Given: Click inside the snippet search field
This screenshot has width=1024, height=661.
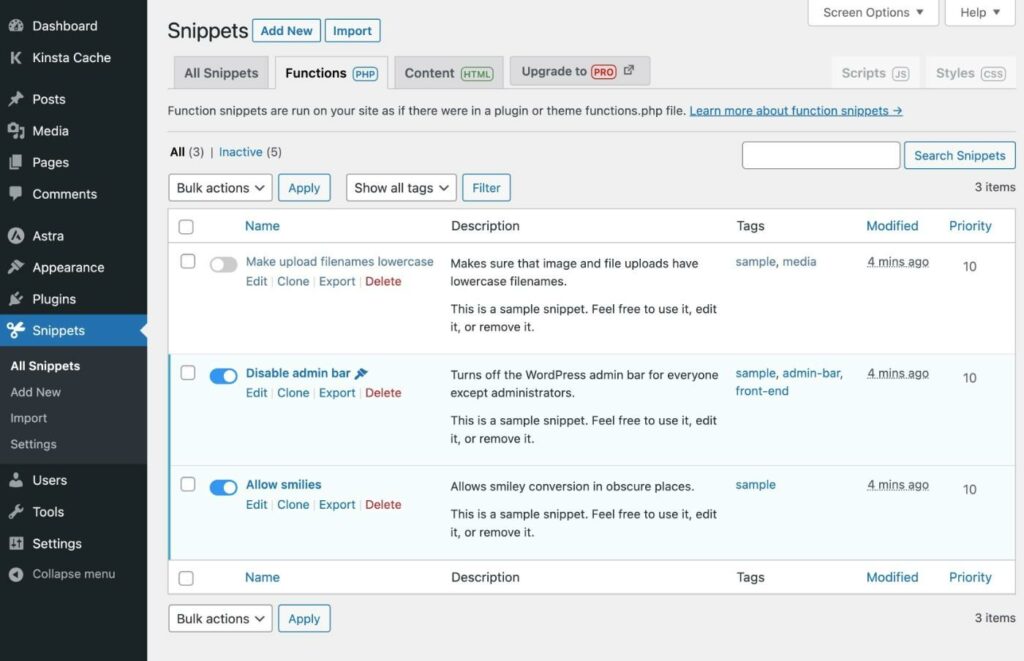Looking at the screenshot, I should [820, 155].
